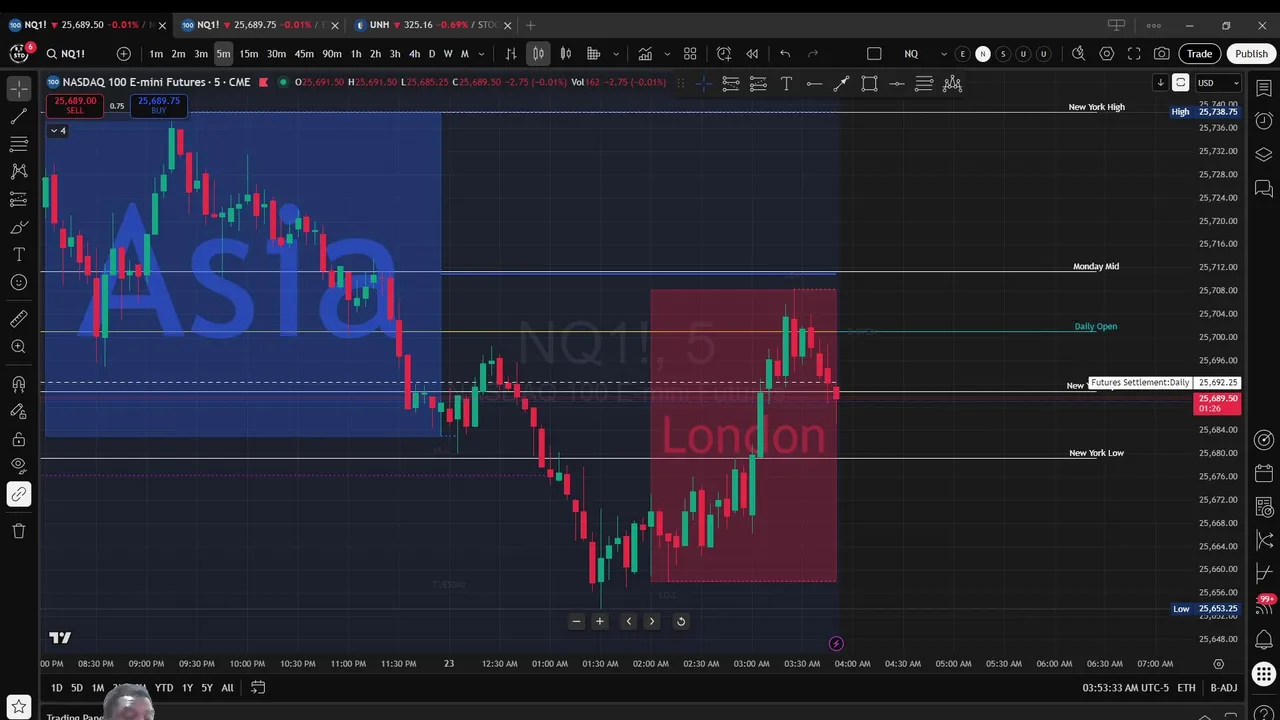Click the Publish button

point(1251,54)
